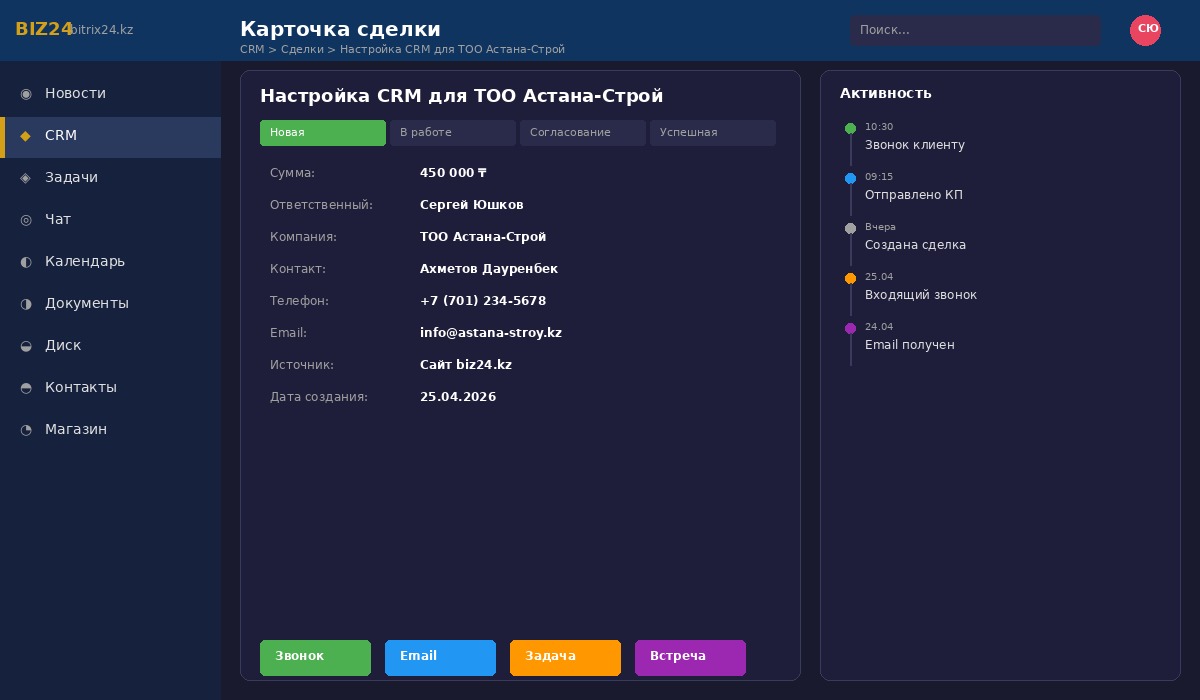The image size is (1200, 700).
Task: Select CRM in the left sidebar
Action: coord(61,135)
